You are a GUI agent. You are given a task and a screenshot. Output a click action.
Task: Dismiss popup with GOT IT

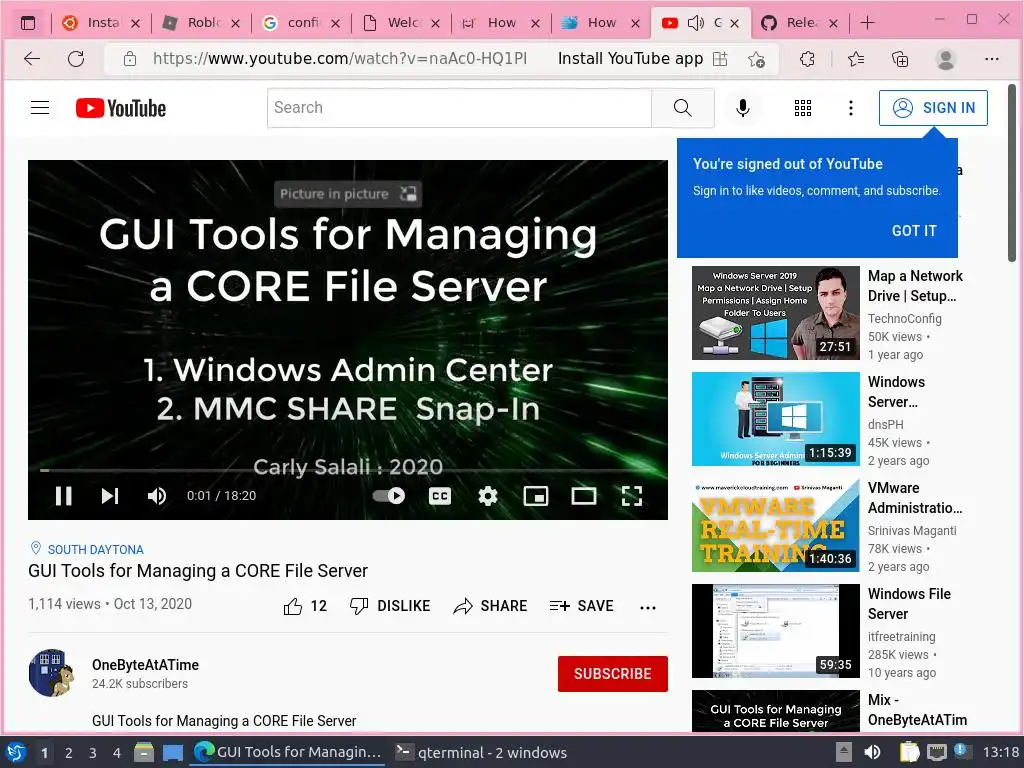coord(914,231)
